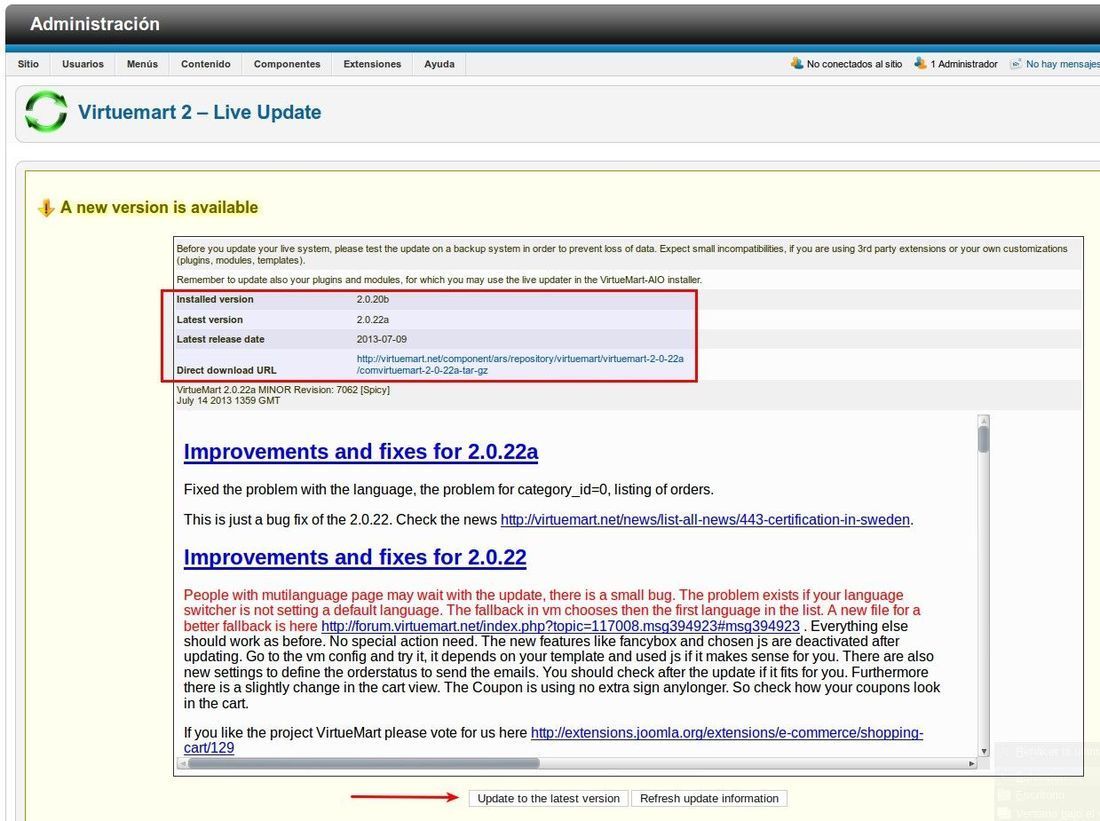Open the forum.virtuemart.net topic link
Screen dimensions: 1100x821
[561, 626]
